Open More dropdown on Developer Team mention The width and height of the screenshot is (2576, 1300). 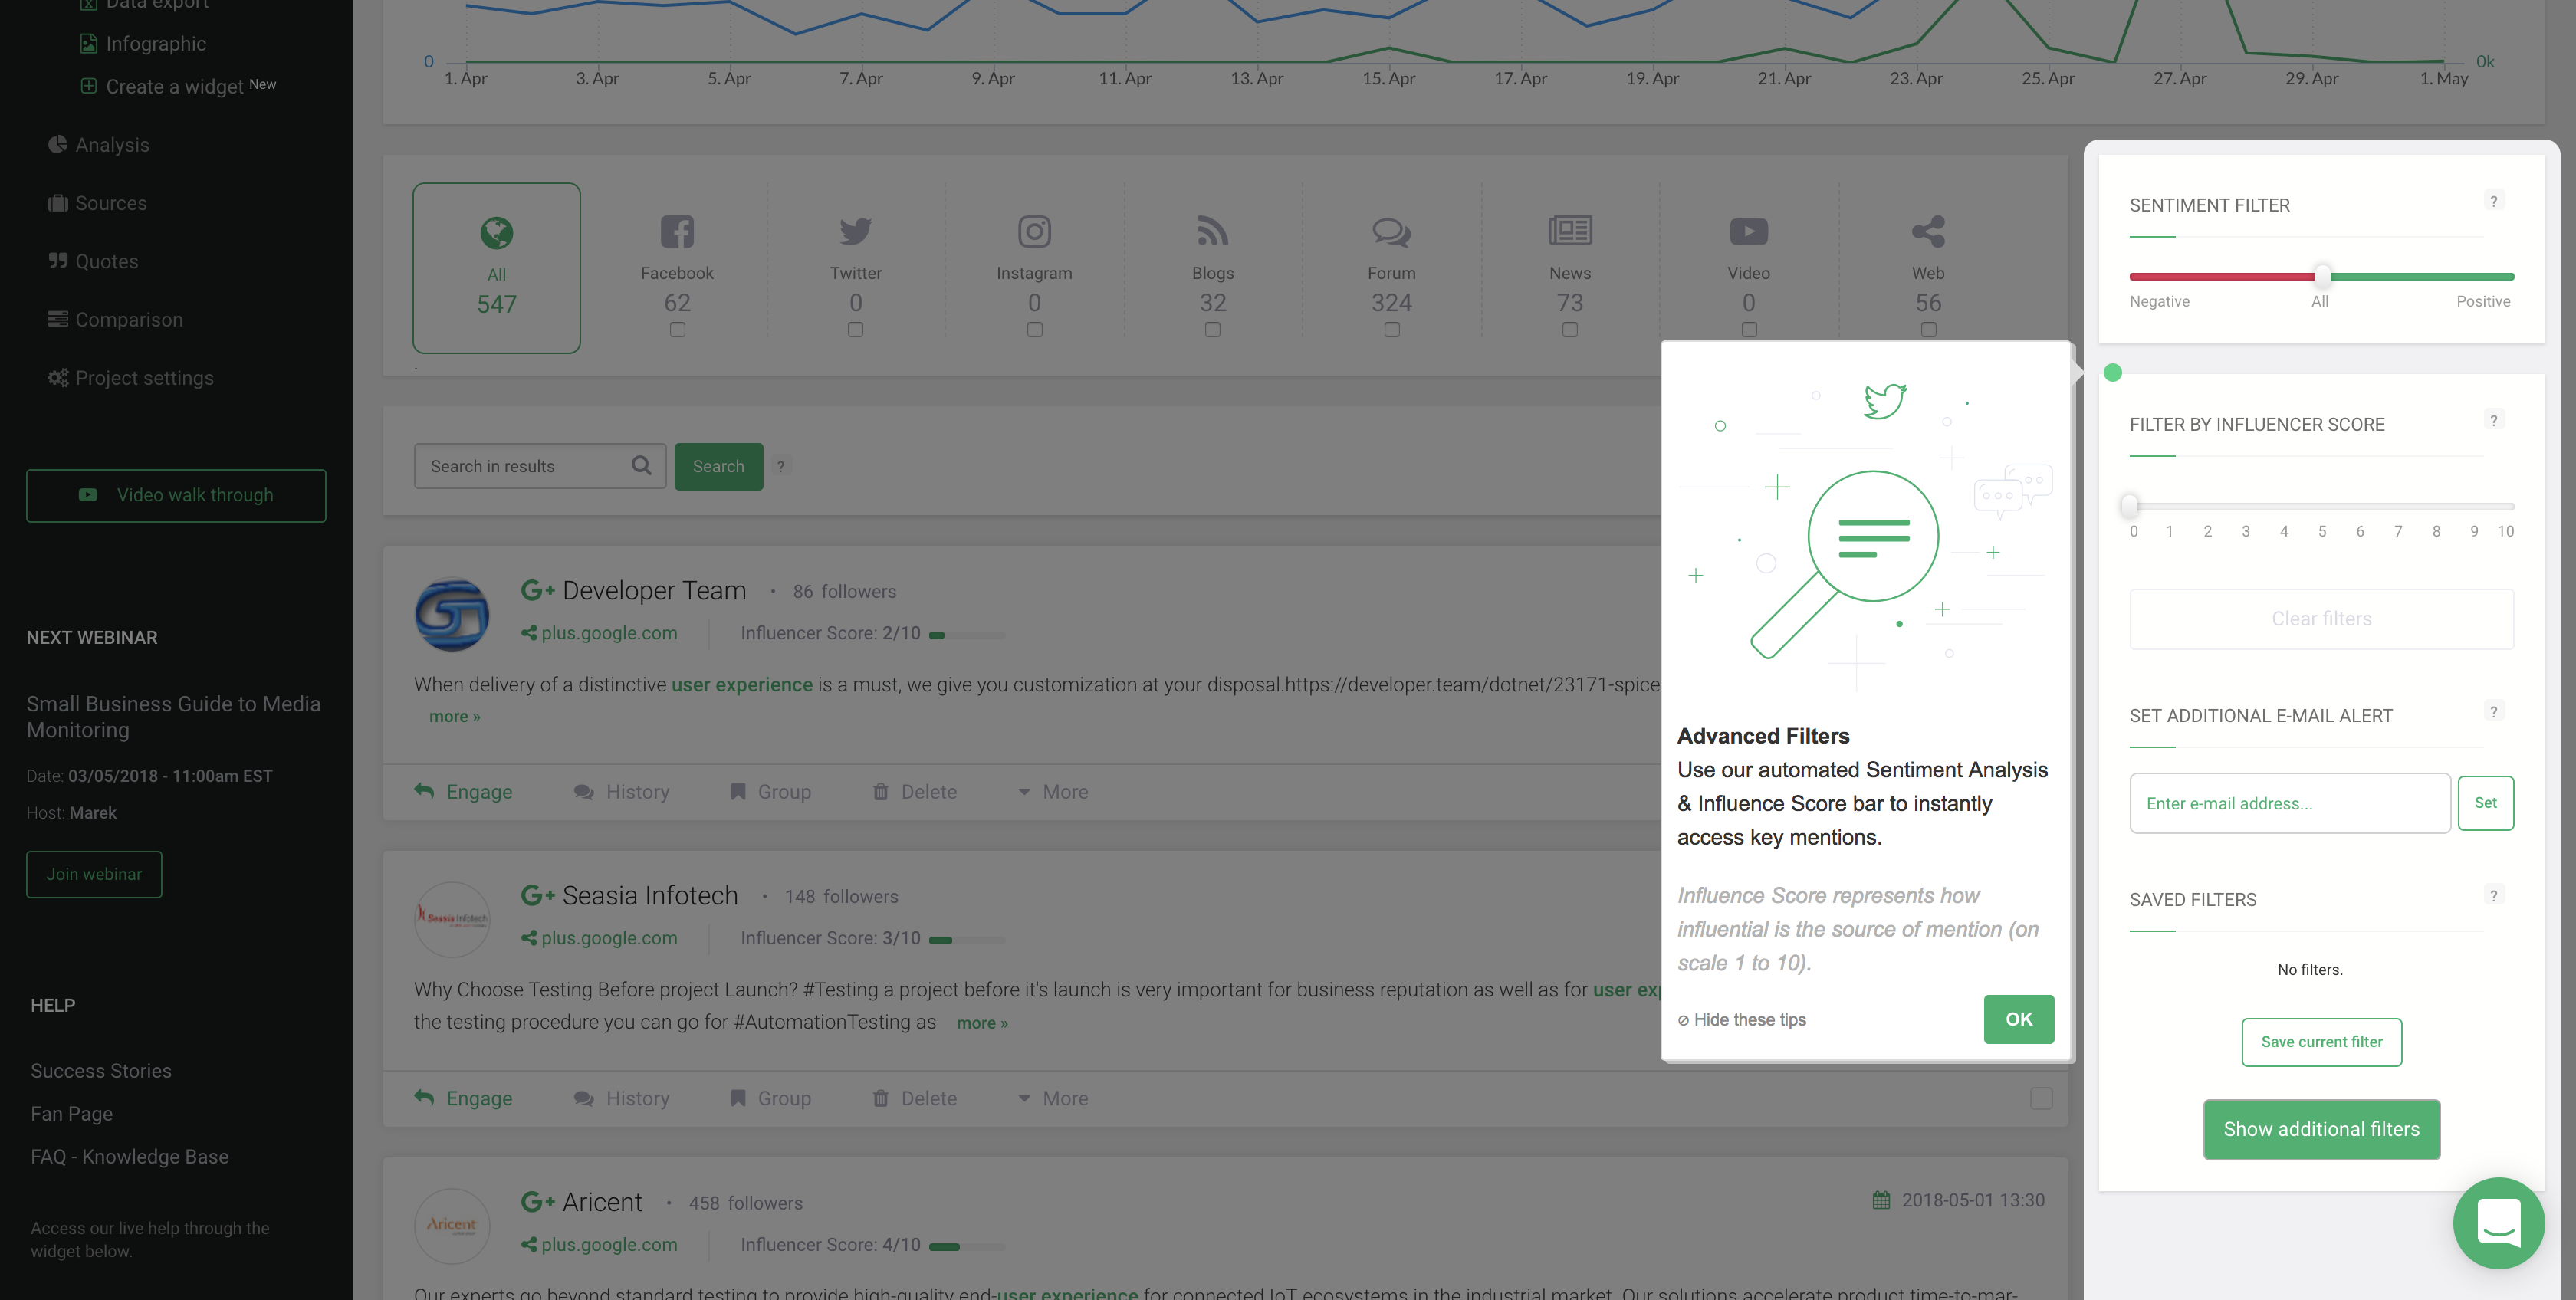click(1053, 792)
